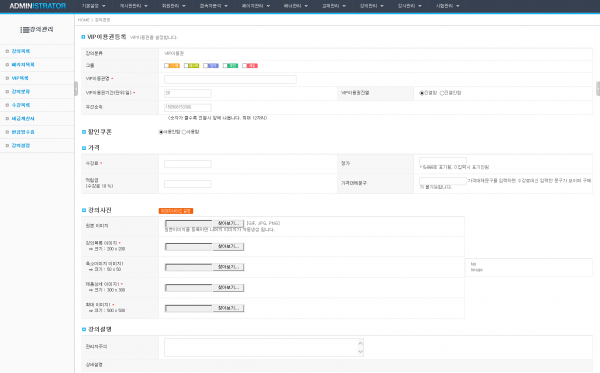600x373 pixels.
Task: Click the textarea scroll down arrow
Action: pyautogui.click(x=360, y=352)
